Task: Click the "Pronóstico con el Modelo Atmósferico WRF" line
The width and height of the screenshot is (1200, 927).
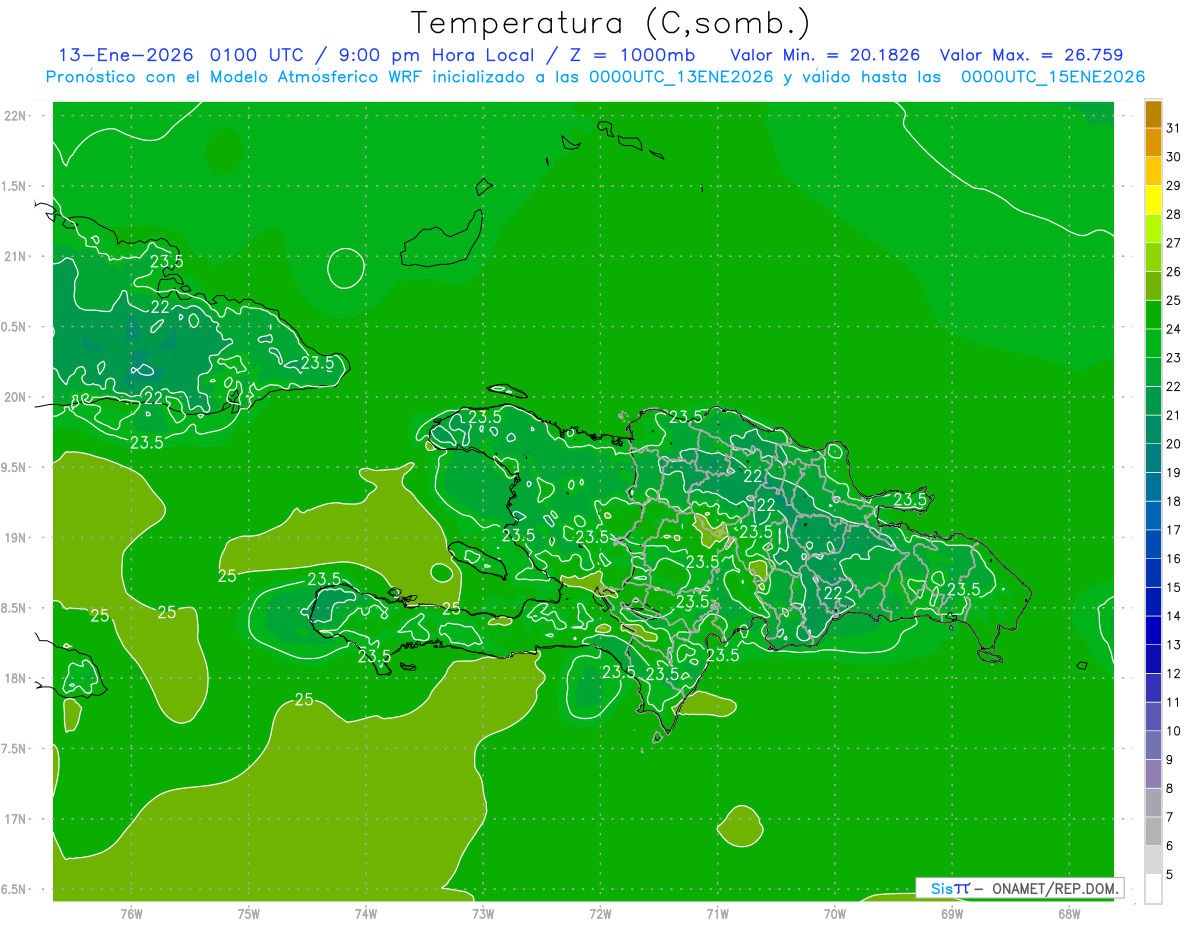Action: click(x=235, y=77)
